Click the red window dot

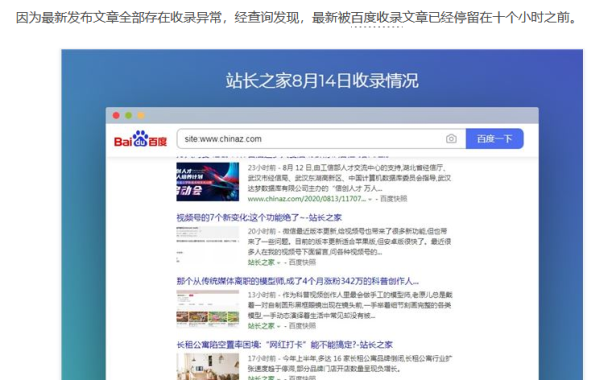click(x=116, y=115)
